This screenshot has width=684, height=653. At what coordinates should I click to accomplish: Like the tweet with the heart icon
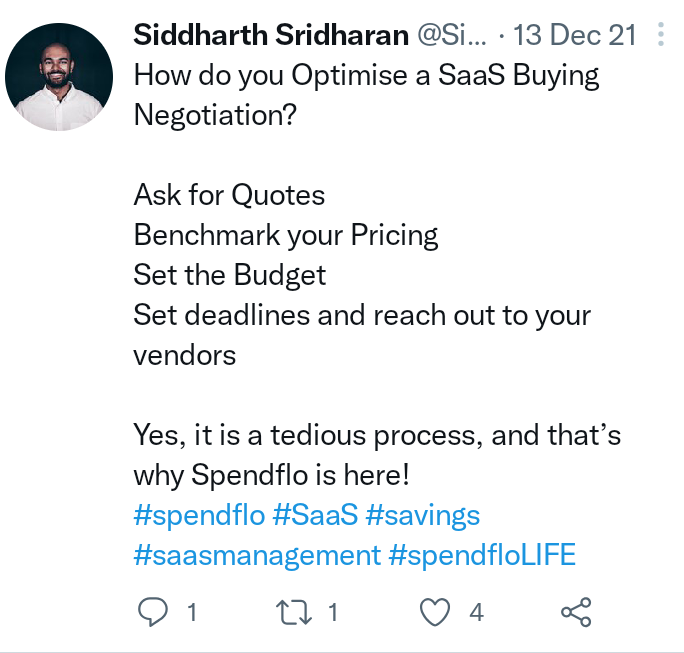[x=435, y=612]
